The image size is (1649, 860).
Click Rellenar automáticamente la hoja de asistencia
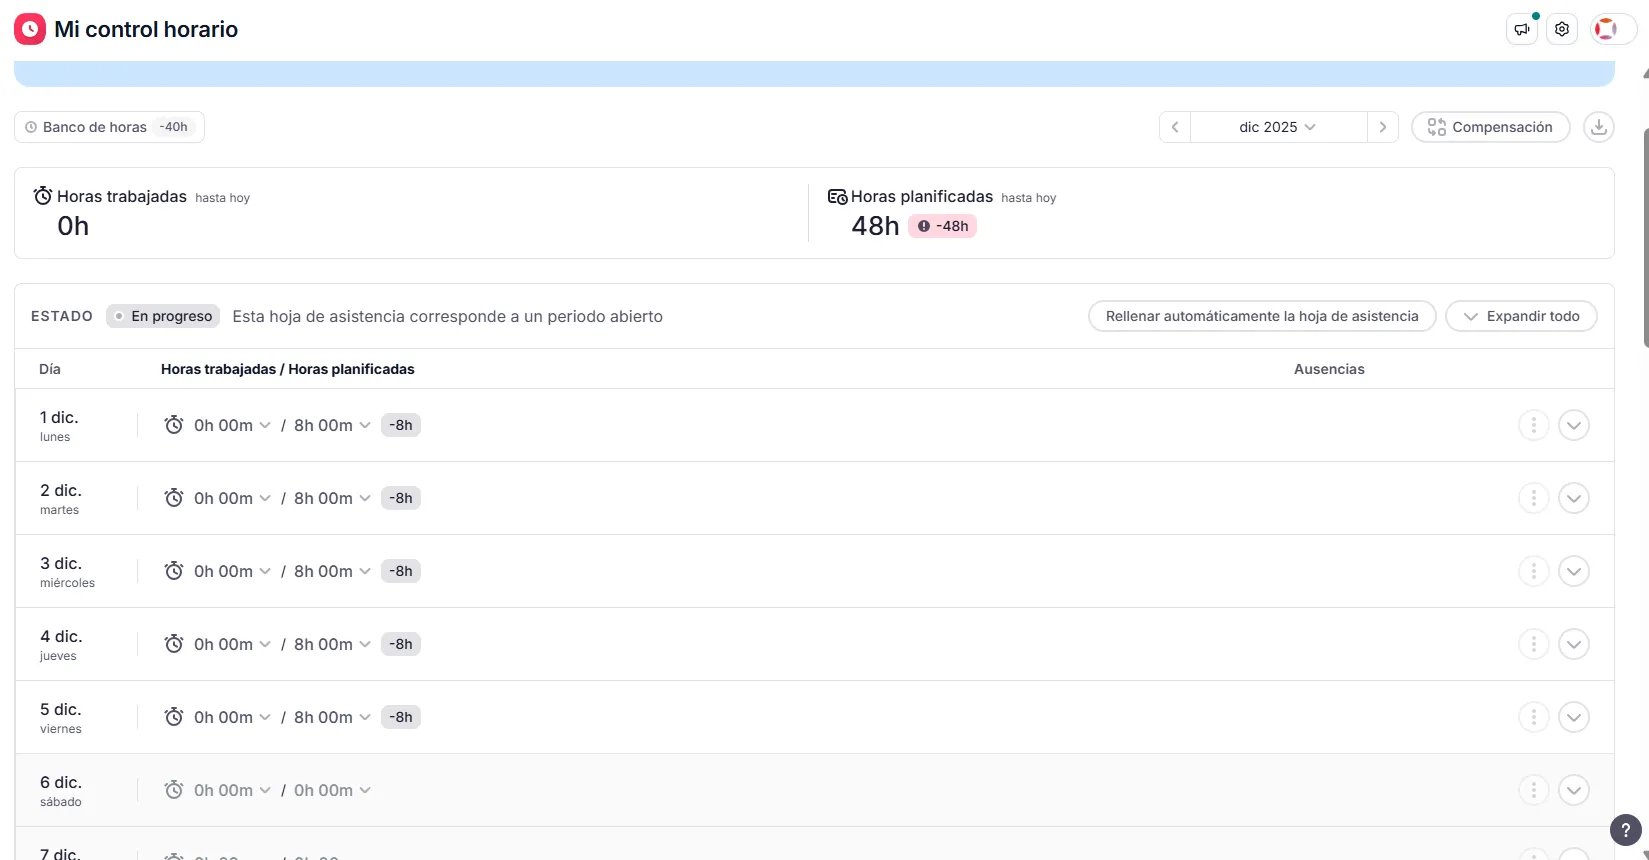(x=1261, y=316)
